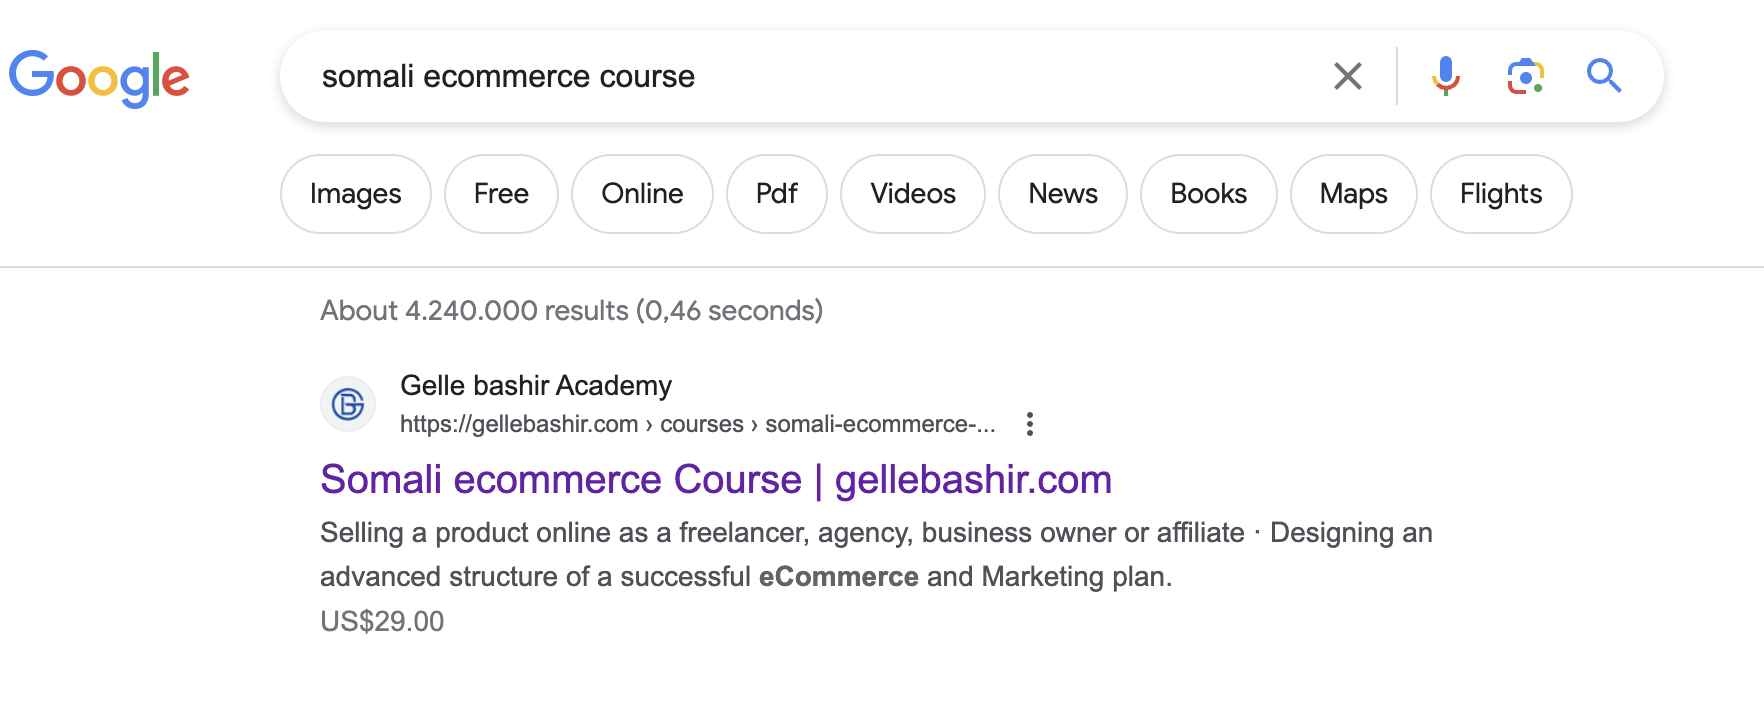Focus the search input field
The image size is (1764, 710).
click(x=800, y=76)
